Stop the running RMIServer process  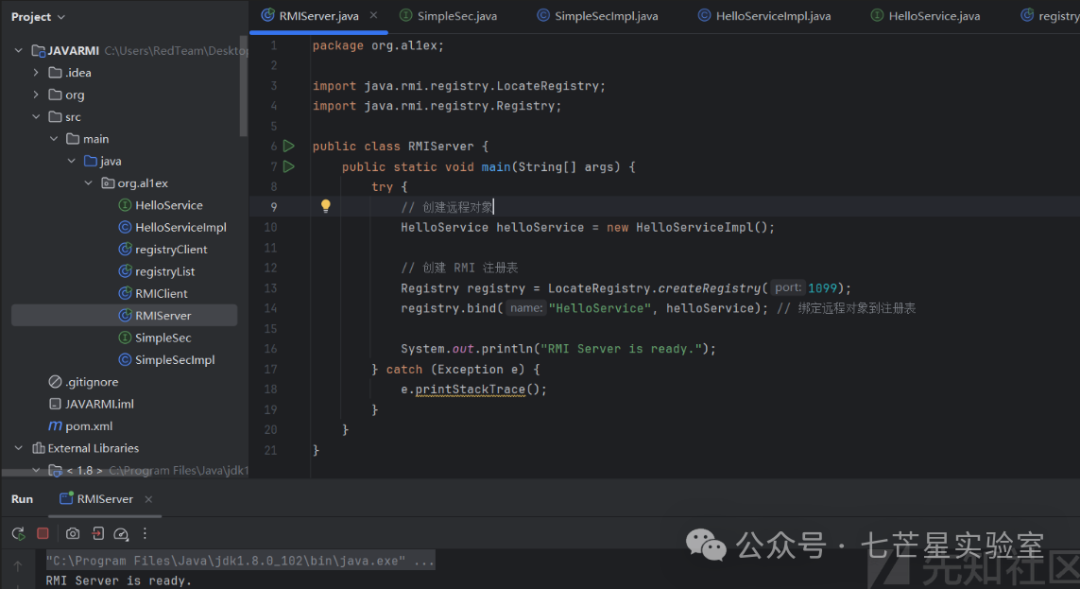43,533
